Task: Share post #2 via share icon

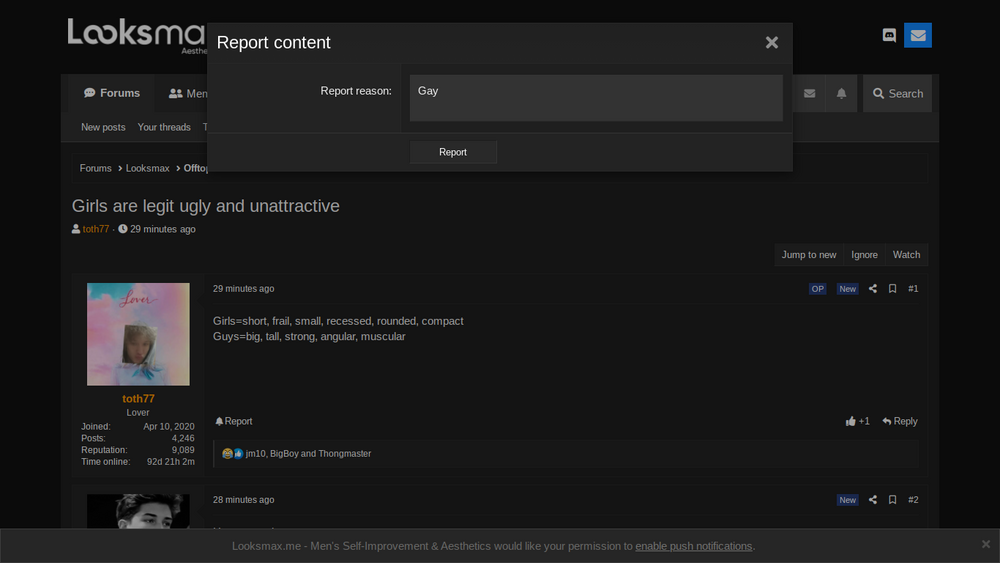Action: coord(872,500)
